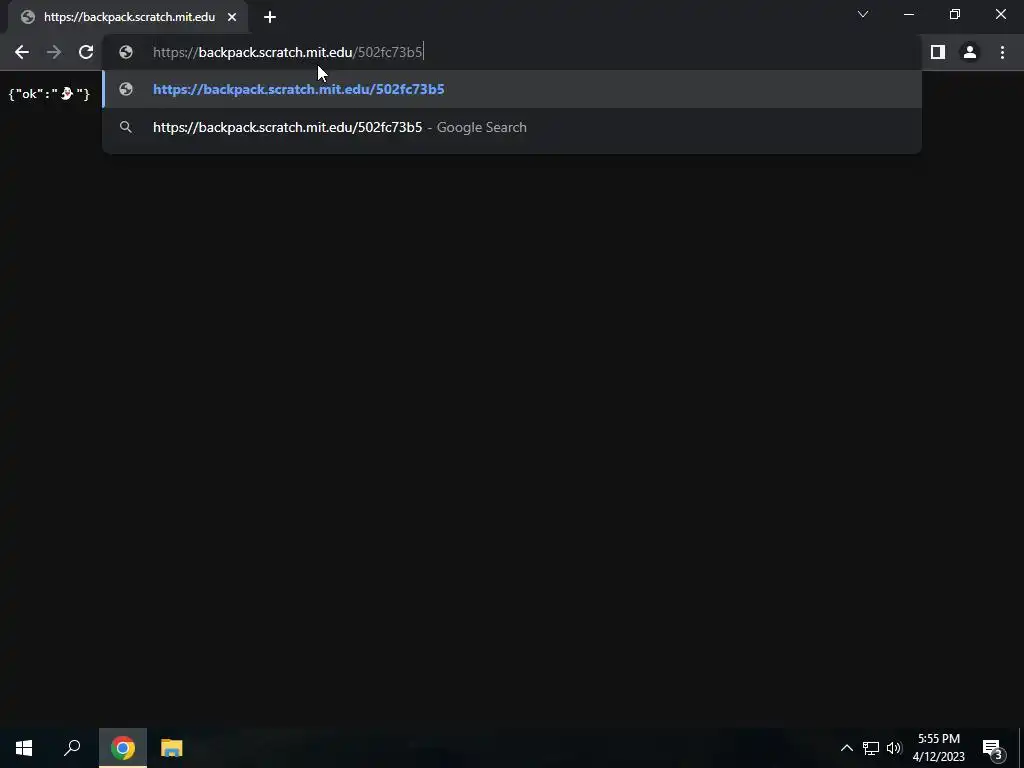Click into the address bar URL text
This screenshot has height=768, width=1024.
[x=288, y=52]
